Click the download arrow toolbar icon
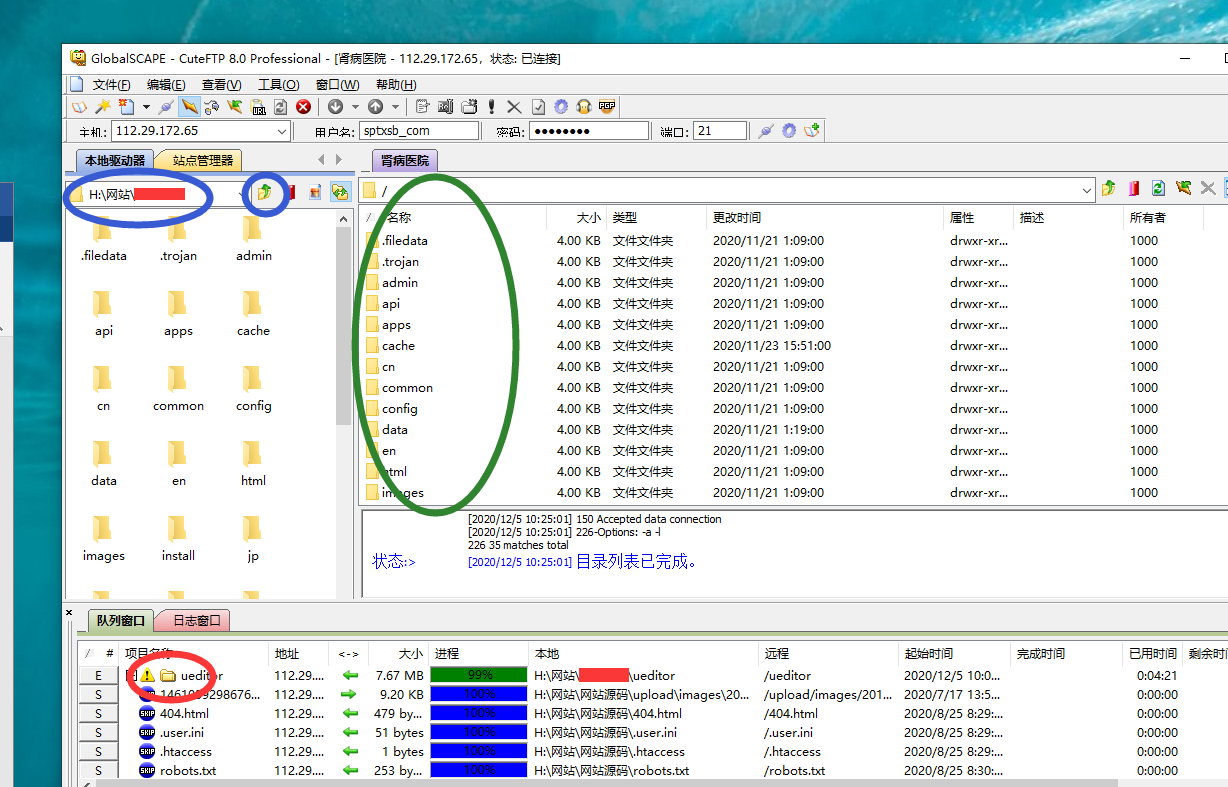 [335, 107]
